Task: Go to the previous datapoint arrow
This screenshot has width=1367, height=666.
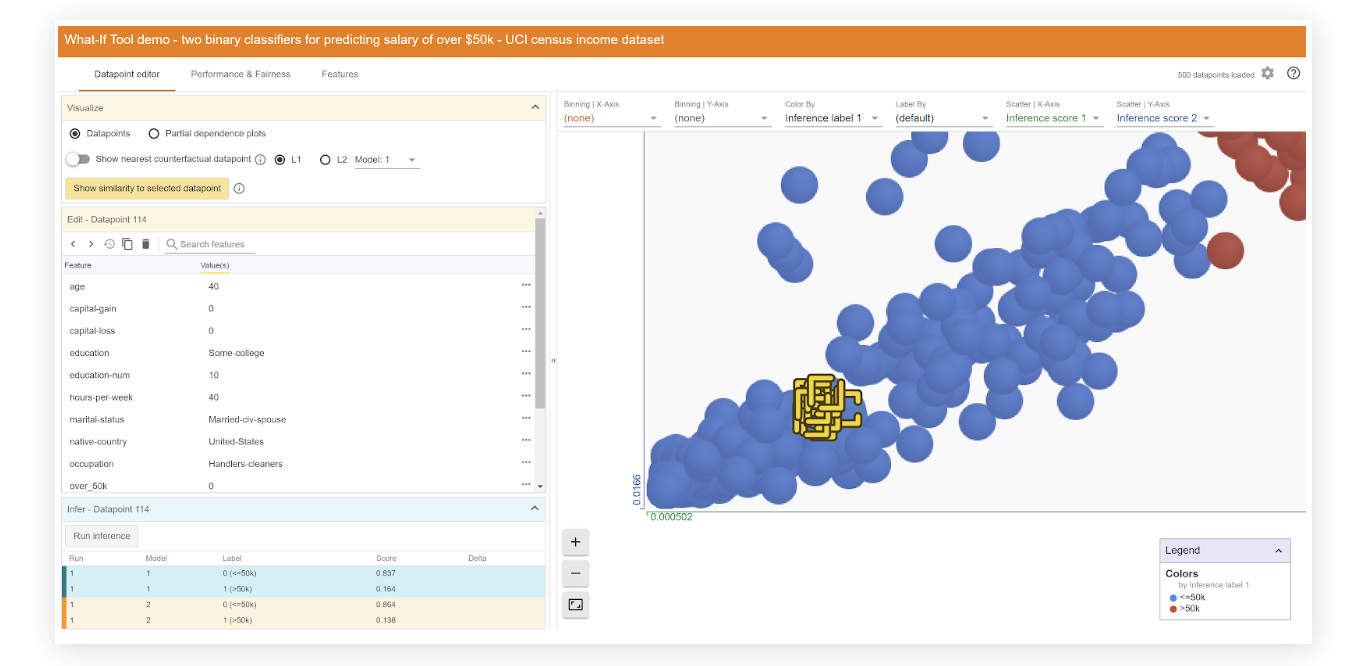Action: [x=73, y=244]
